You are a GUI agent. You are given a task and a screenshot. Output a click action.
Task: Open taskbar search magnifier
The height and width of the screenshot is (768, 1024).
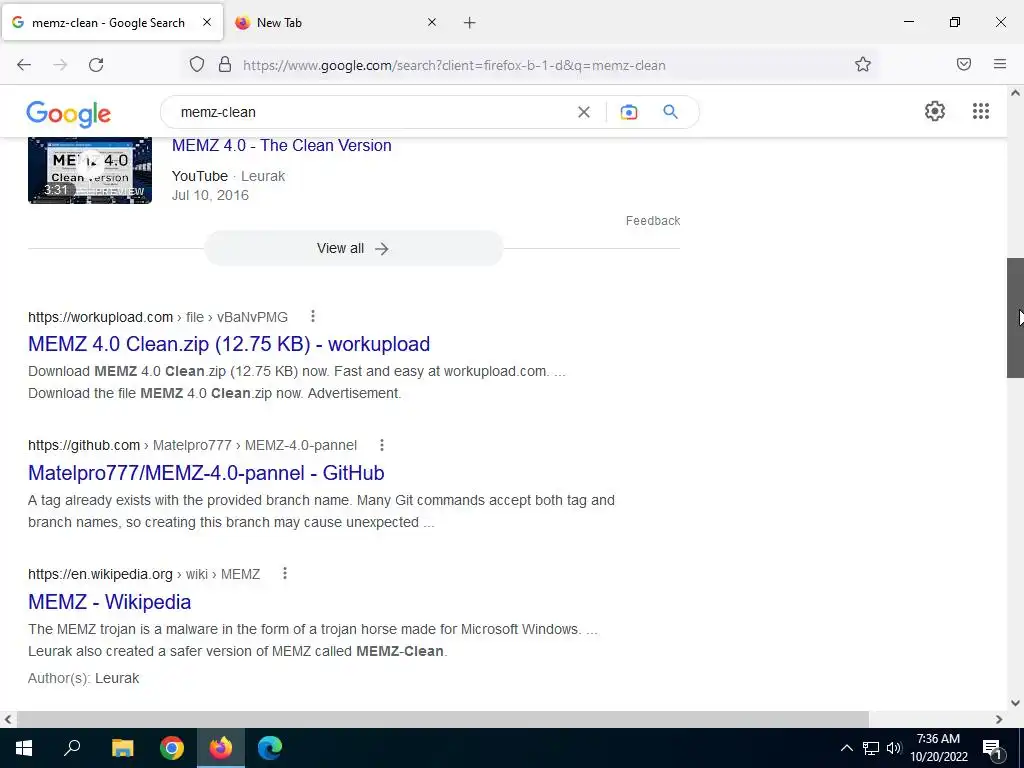[x=72, y=748]
